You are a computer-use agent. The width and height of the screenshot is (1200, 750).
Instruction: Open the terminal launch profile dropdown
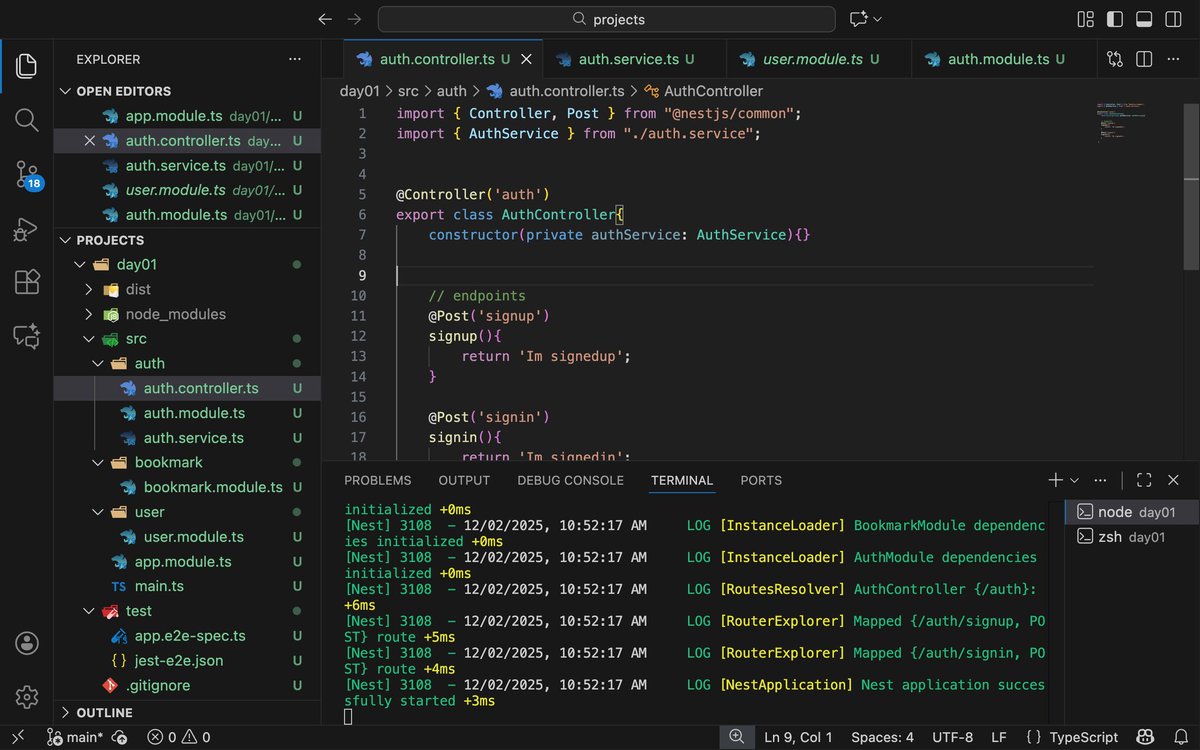tap(1073, 480)
